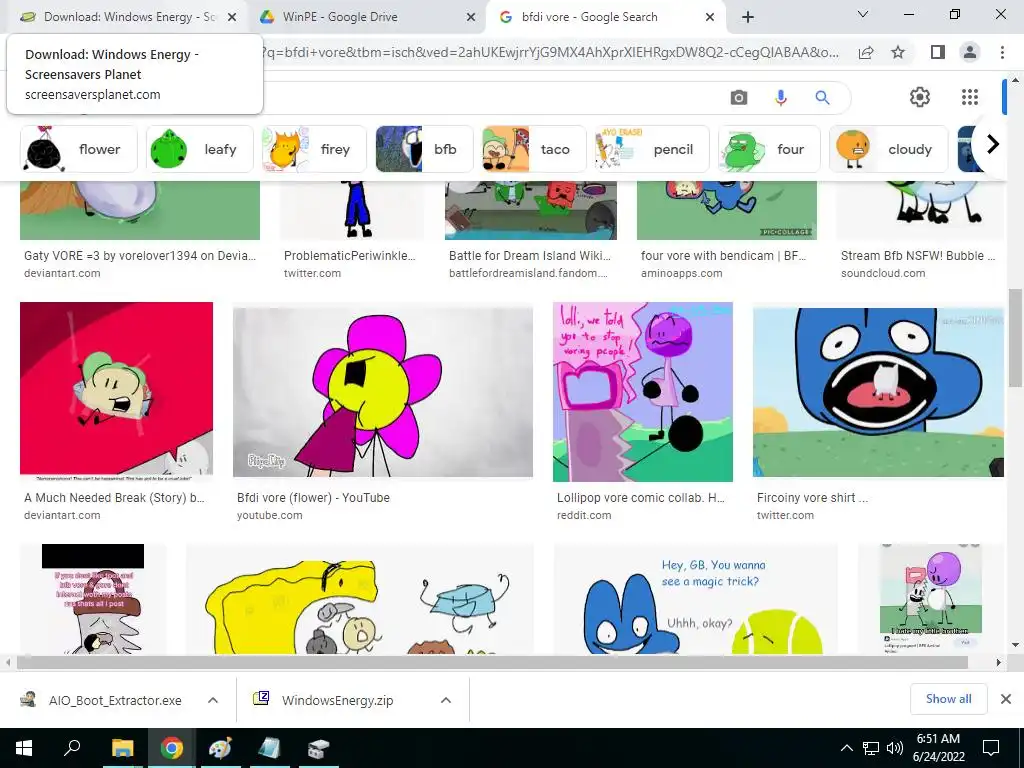
Task: Open the Paint app on taskbar
Action: (220, 748)
